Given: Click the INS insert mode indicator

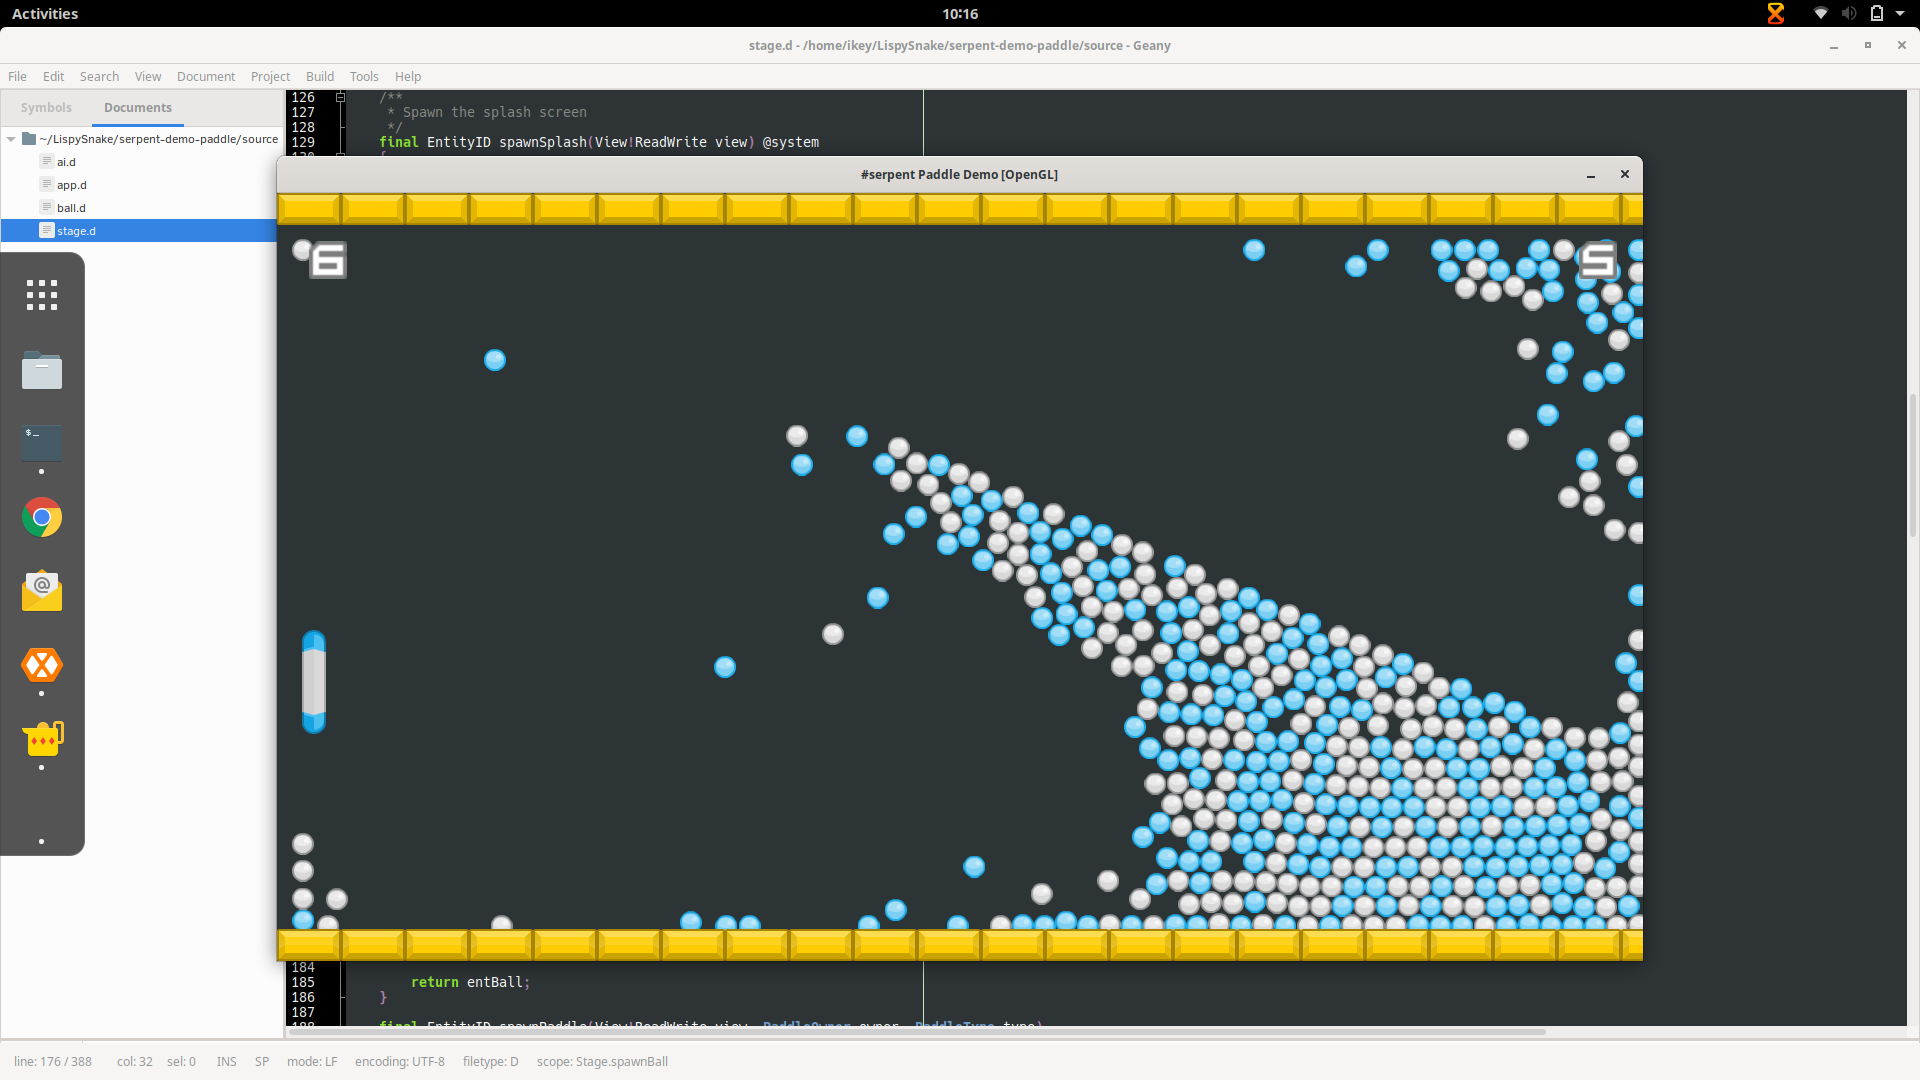Looking at the screenshot, I should point(227,1062).
